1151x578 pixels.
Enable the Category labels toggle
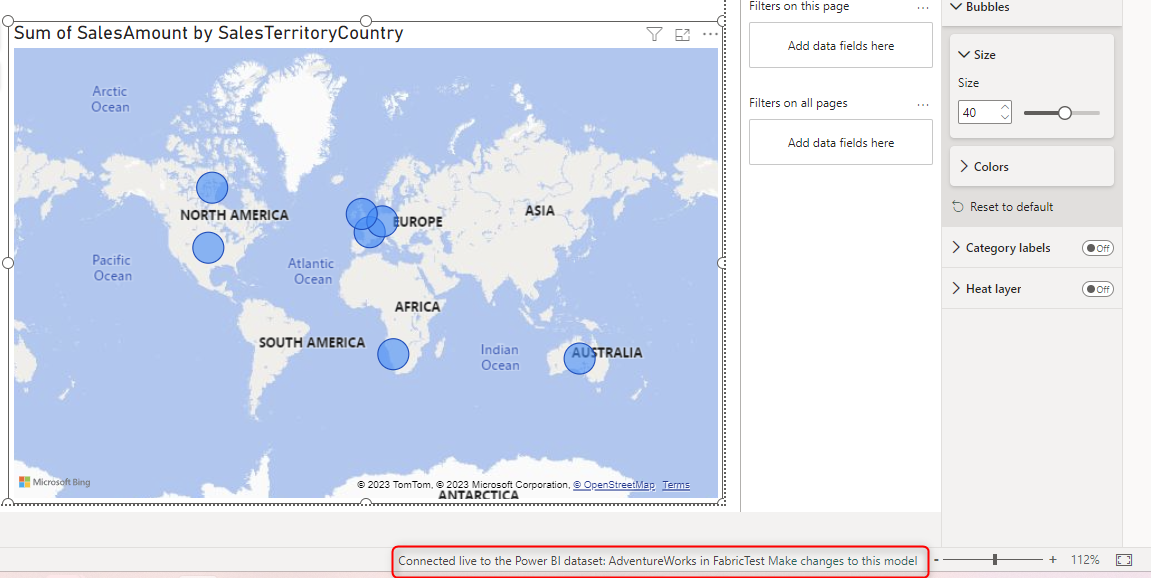(x=1097, y=248)
